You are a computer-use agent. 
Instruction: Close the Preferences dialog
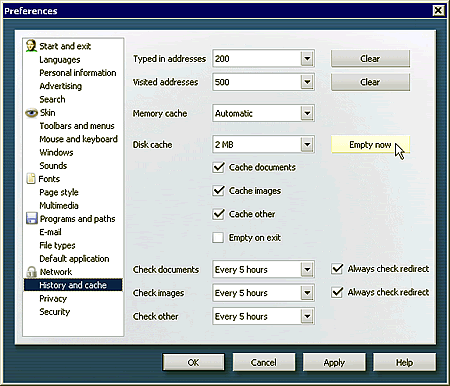click(438, 11)
